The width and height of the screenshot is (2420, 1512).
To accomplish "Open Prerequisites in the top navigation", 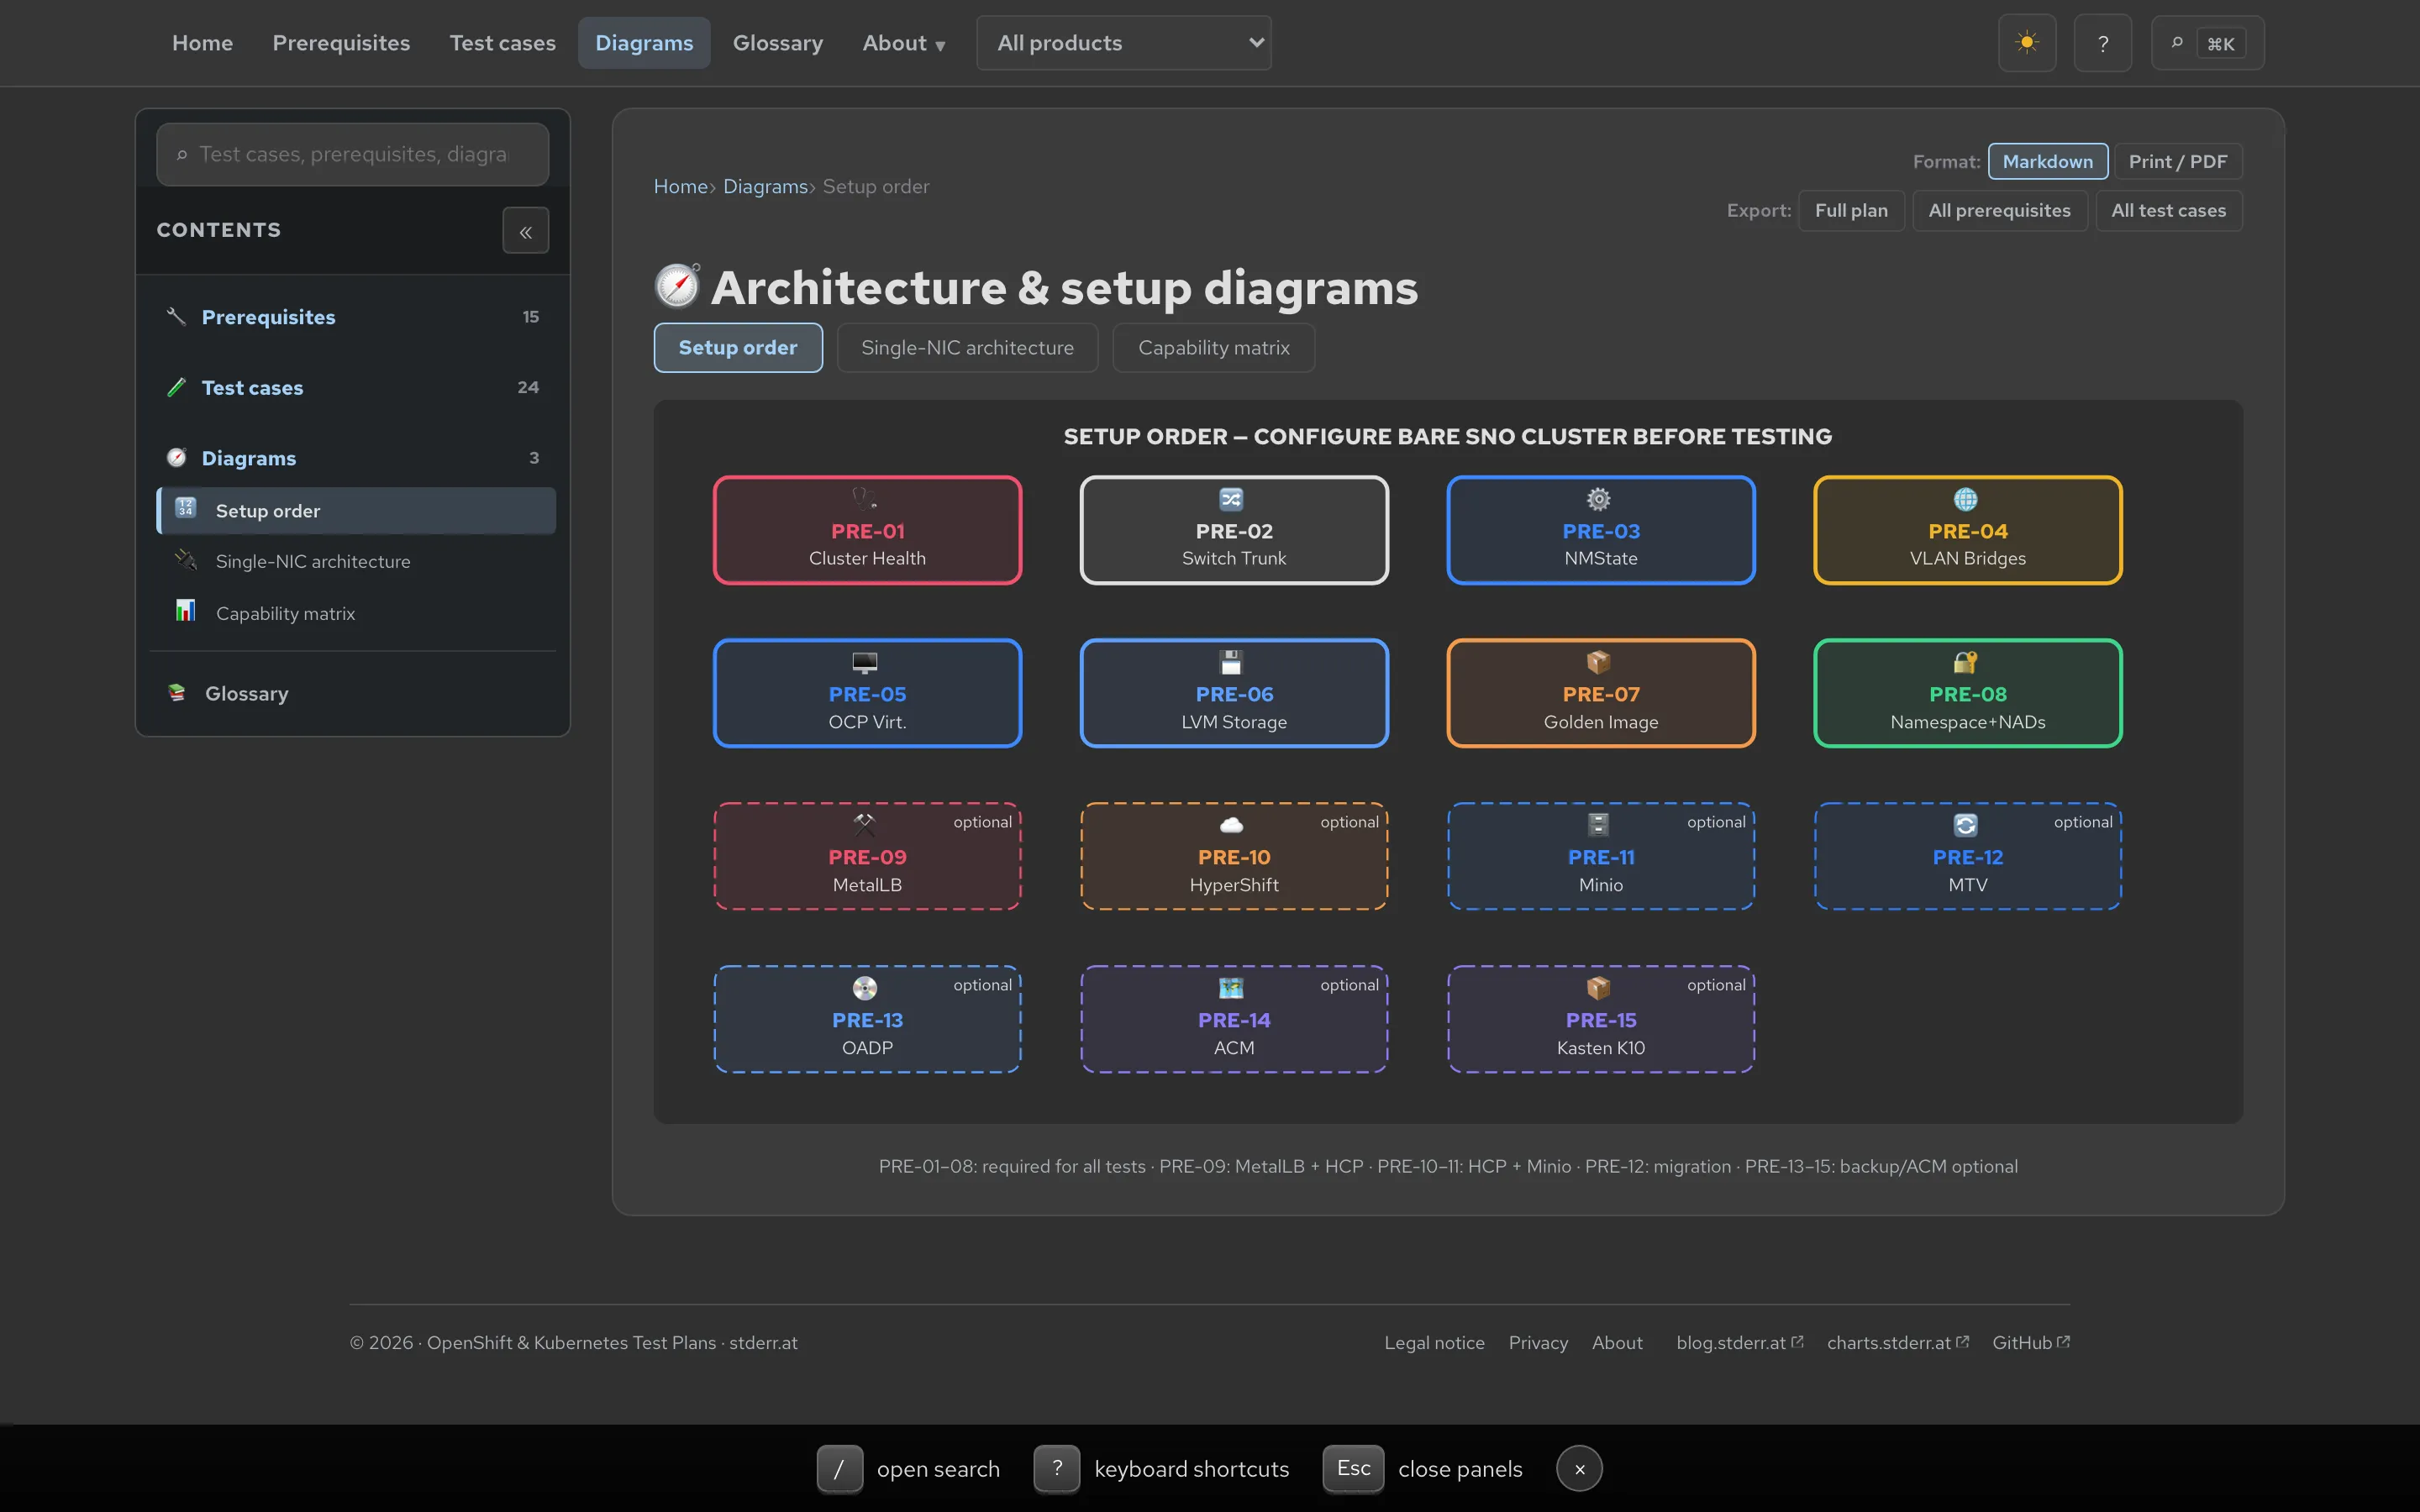I will click(x=341, y=43).
